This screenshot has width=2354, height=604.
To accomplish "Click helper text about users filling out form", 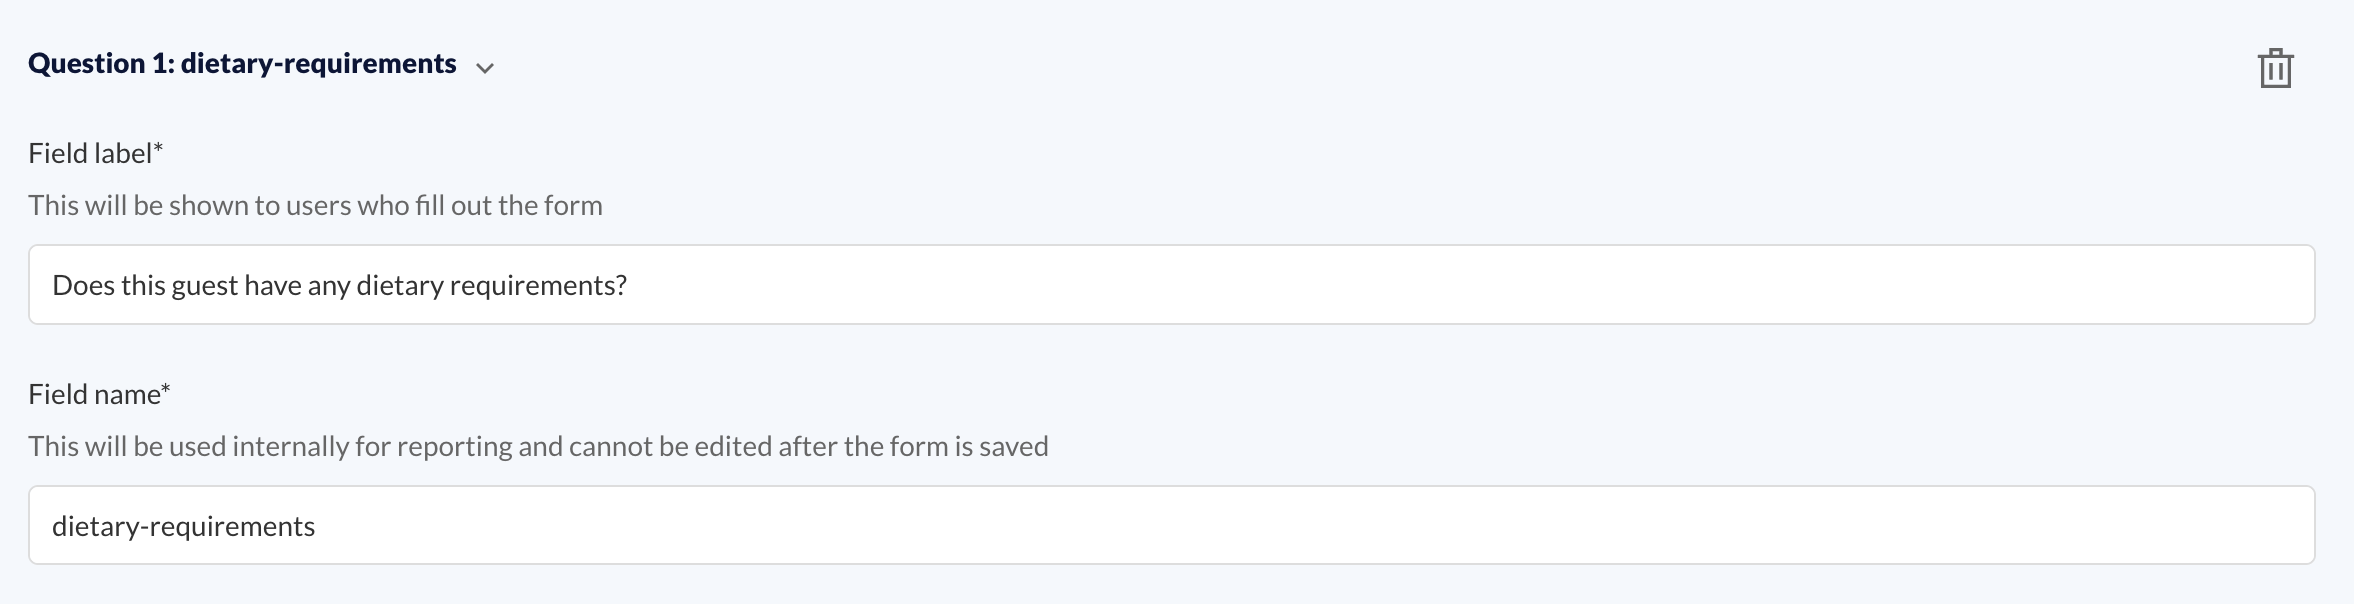I will (x=315, y=205).
